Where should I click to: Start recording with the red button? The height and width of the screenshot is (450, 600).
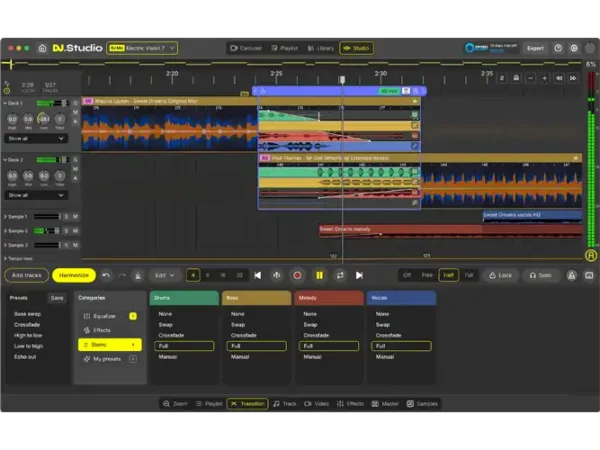297,275
